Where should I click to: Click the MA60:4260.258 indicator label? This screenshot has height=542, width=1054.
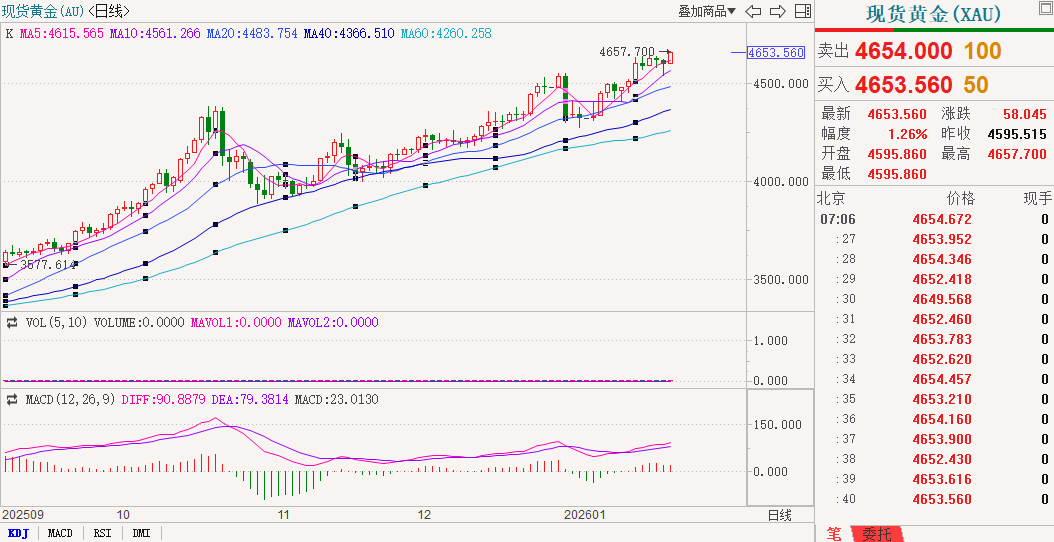tap(446, 33)
